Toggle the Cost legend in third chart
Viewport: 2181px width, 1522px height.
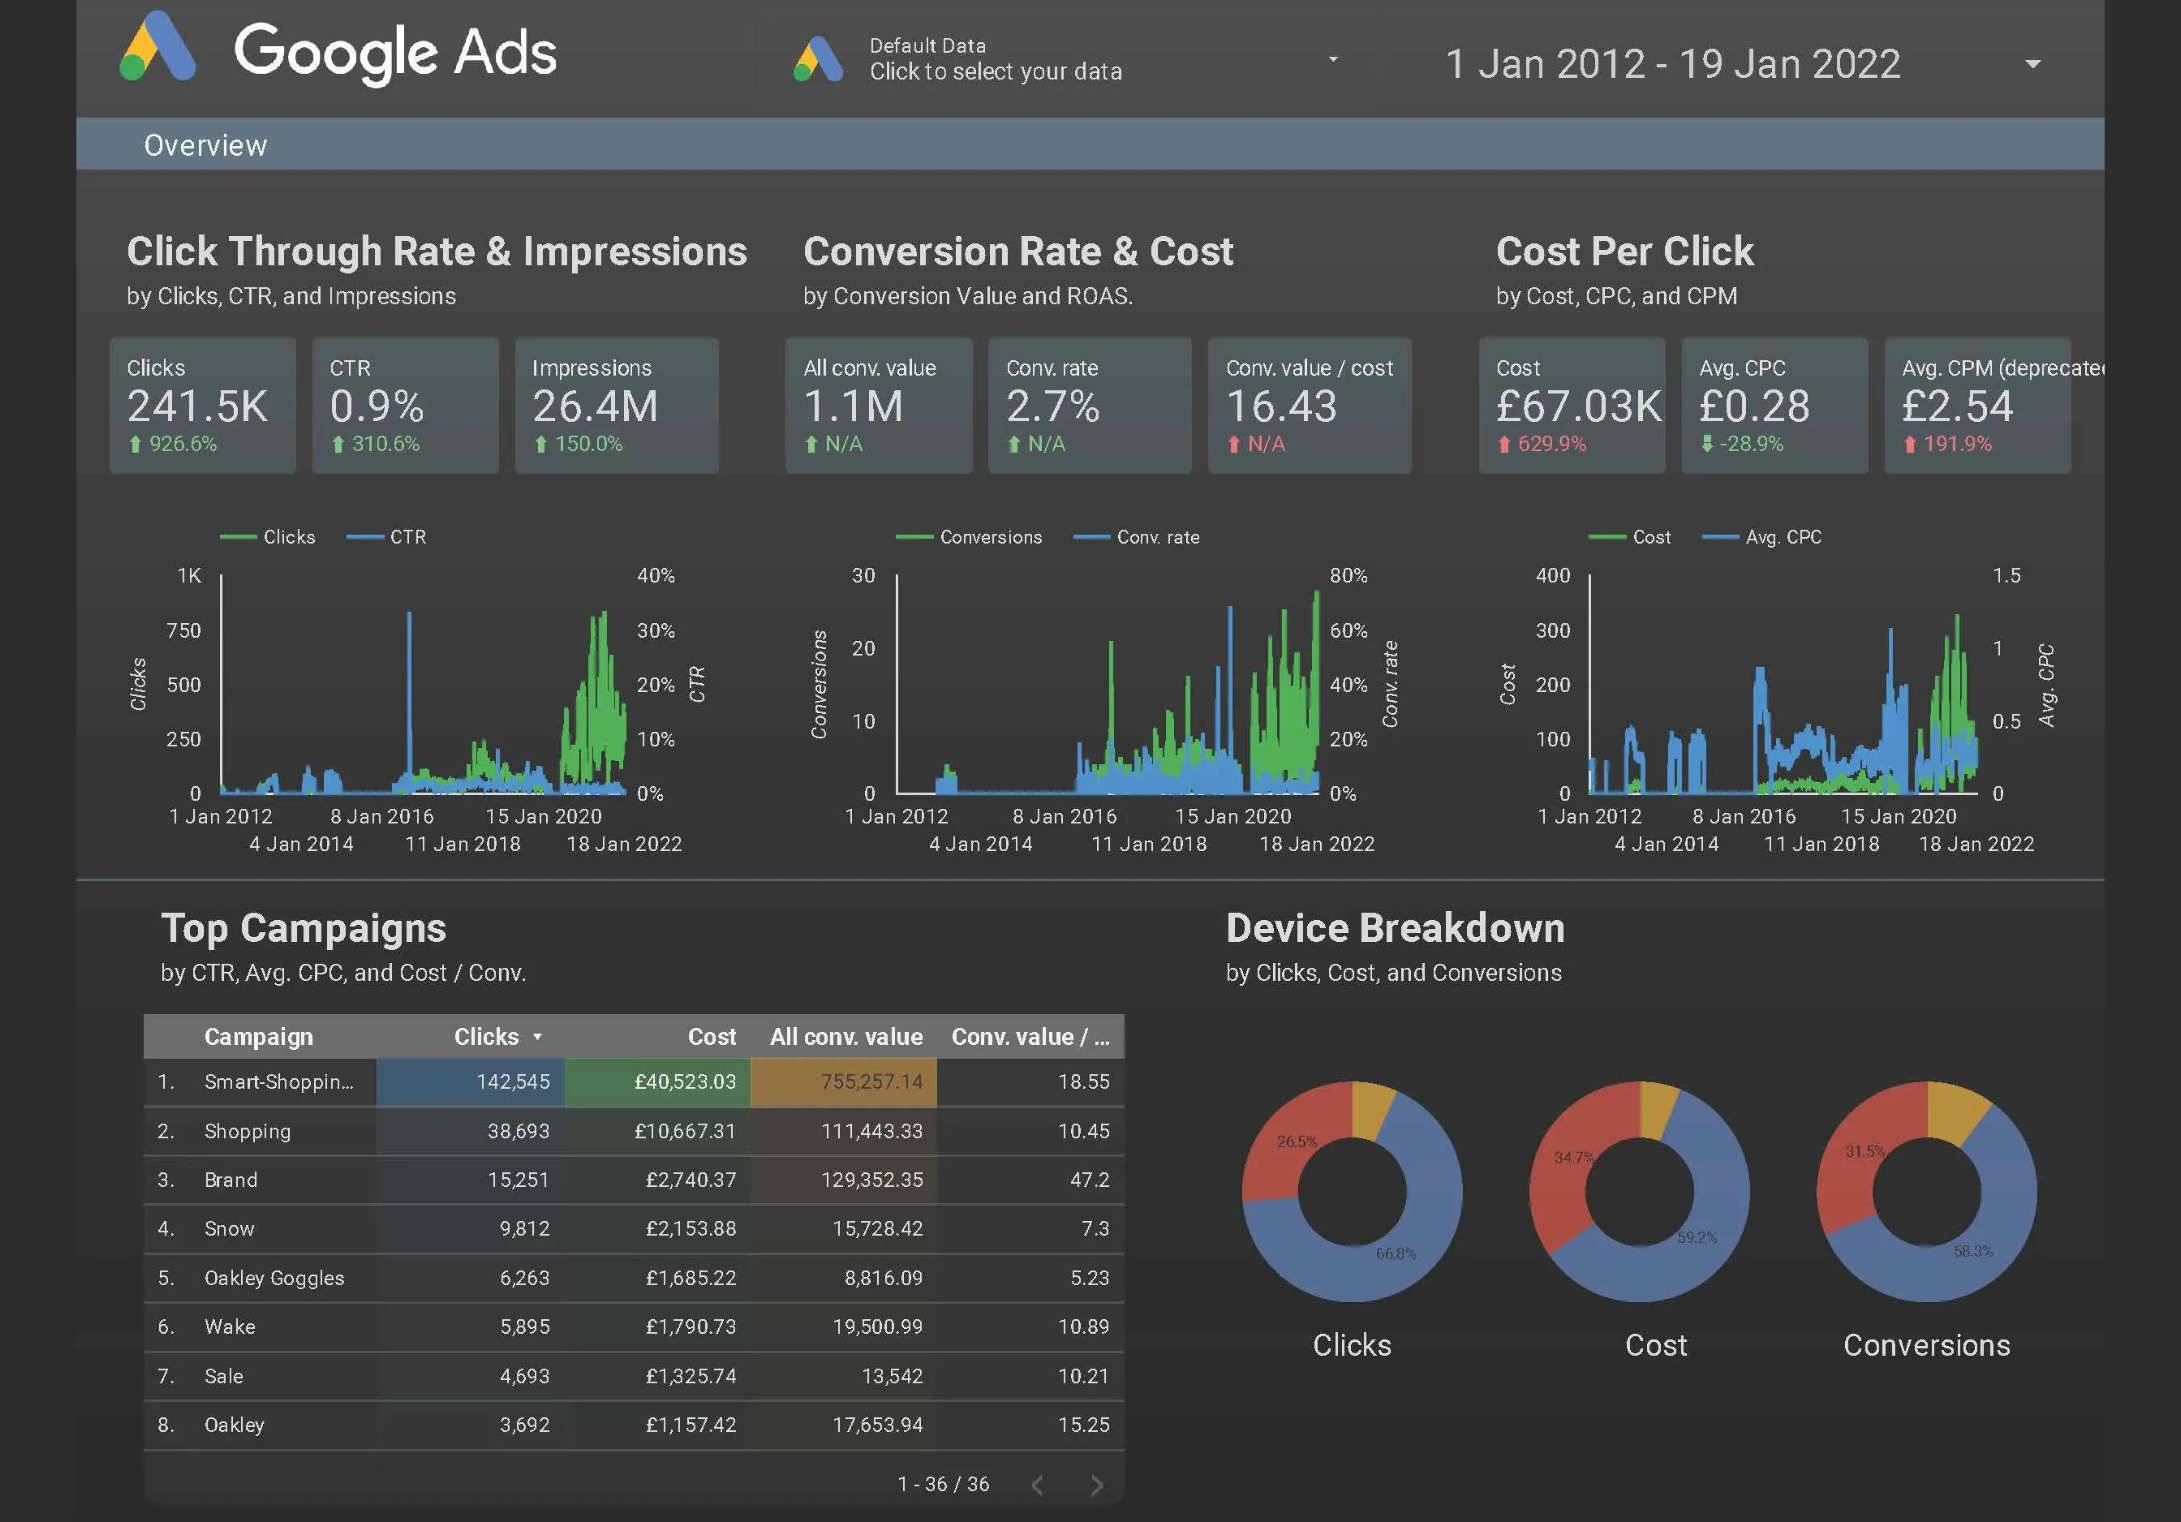1629,537
